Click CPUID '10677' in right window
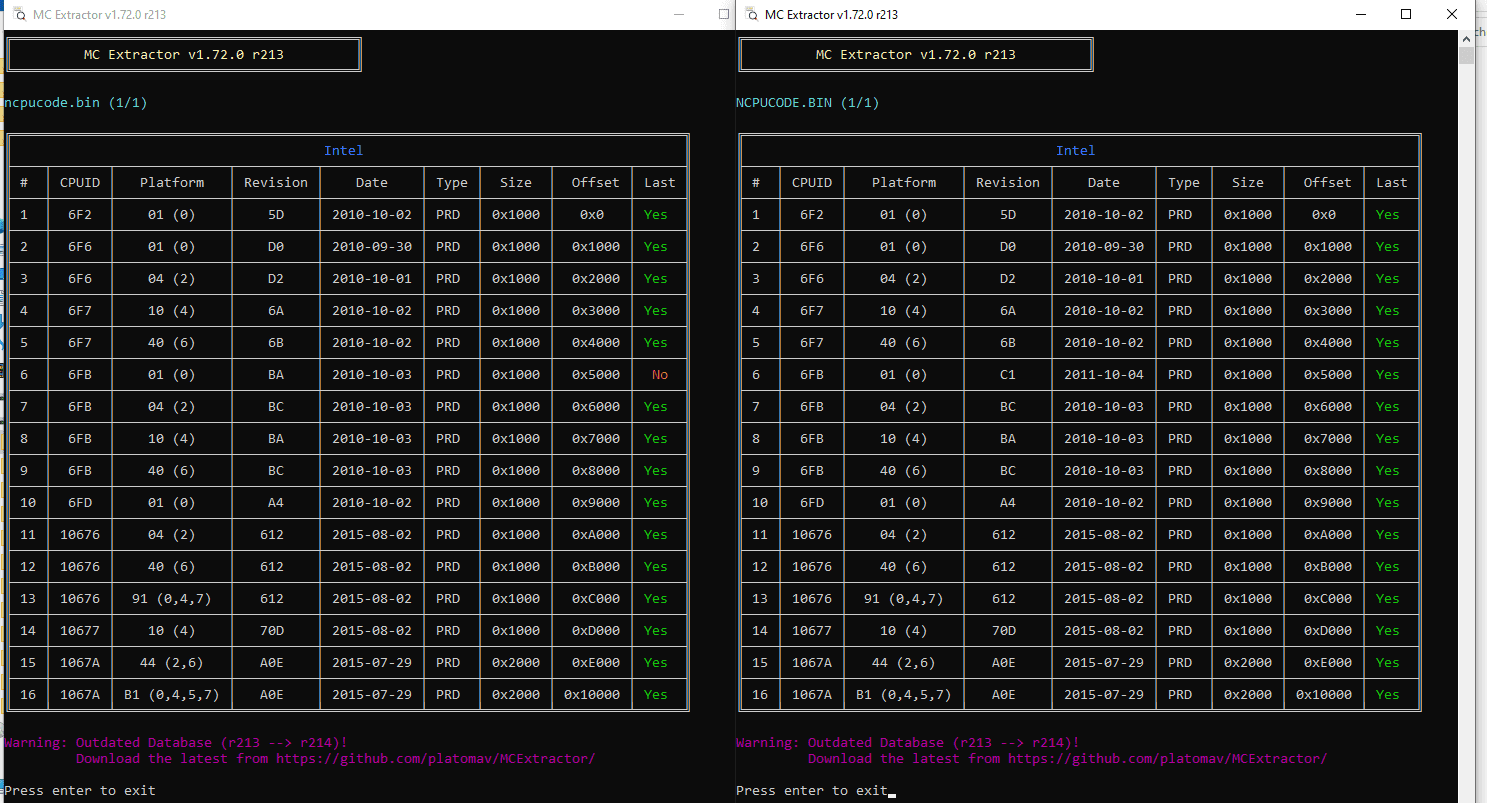 tap(812, 631)
